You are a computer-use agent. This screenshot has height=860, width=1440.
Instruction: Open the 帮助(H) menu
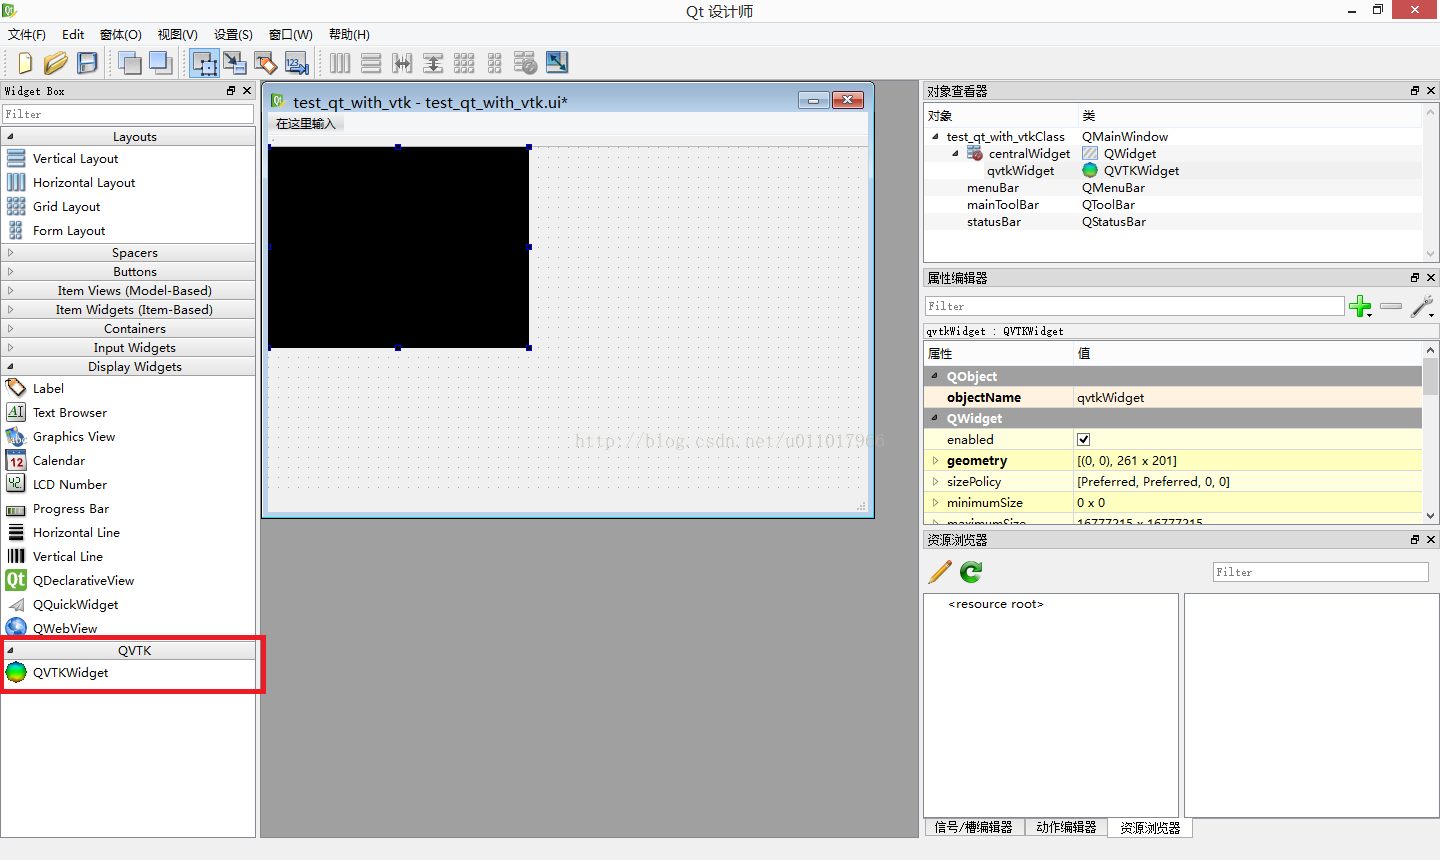349,34
